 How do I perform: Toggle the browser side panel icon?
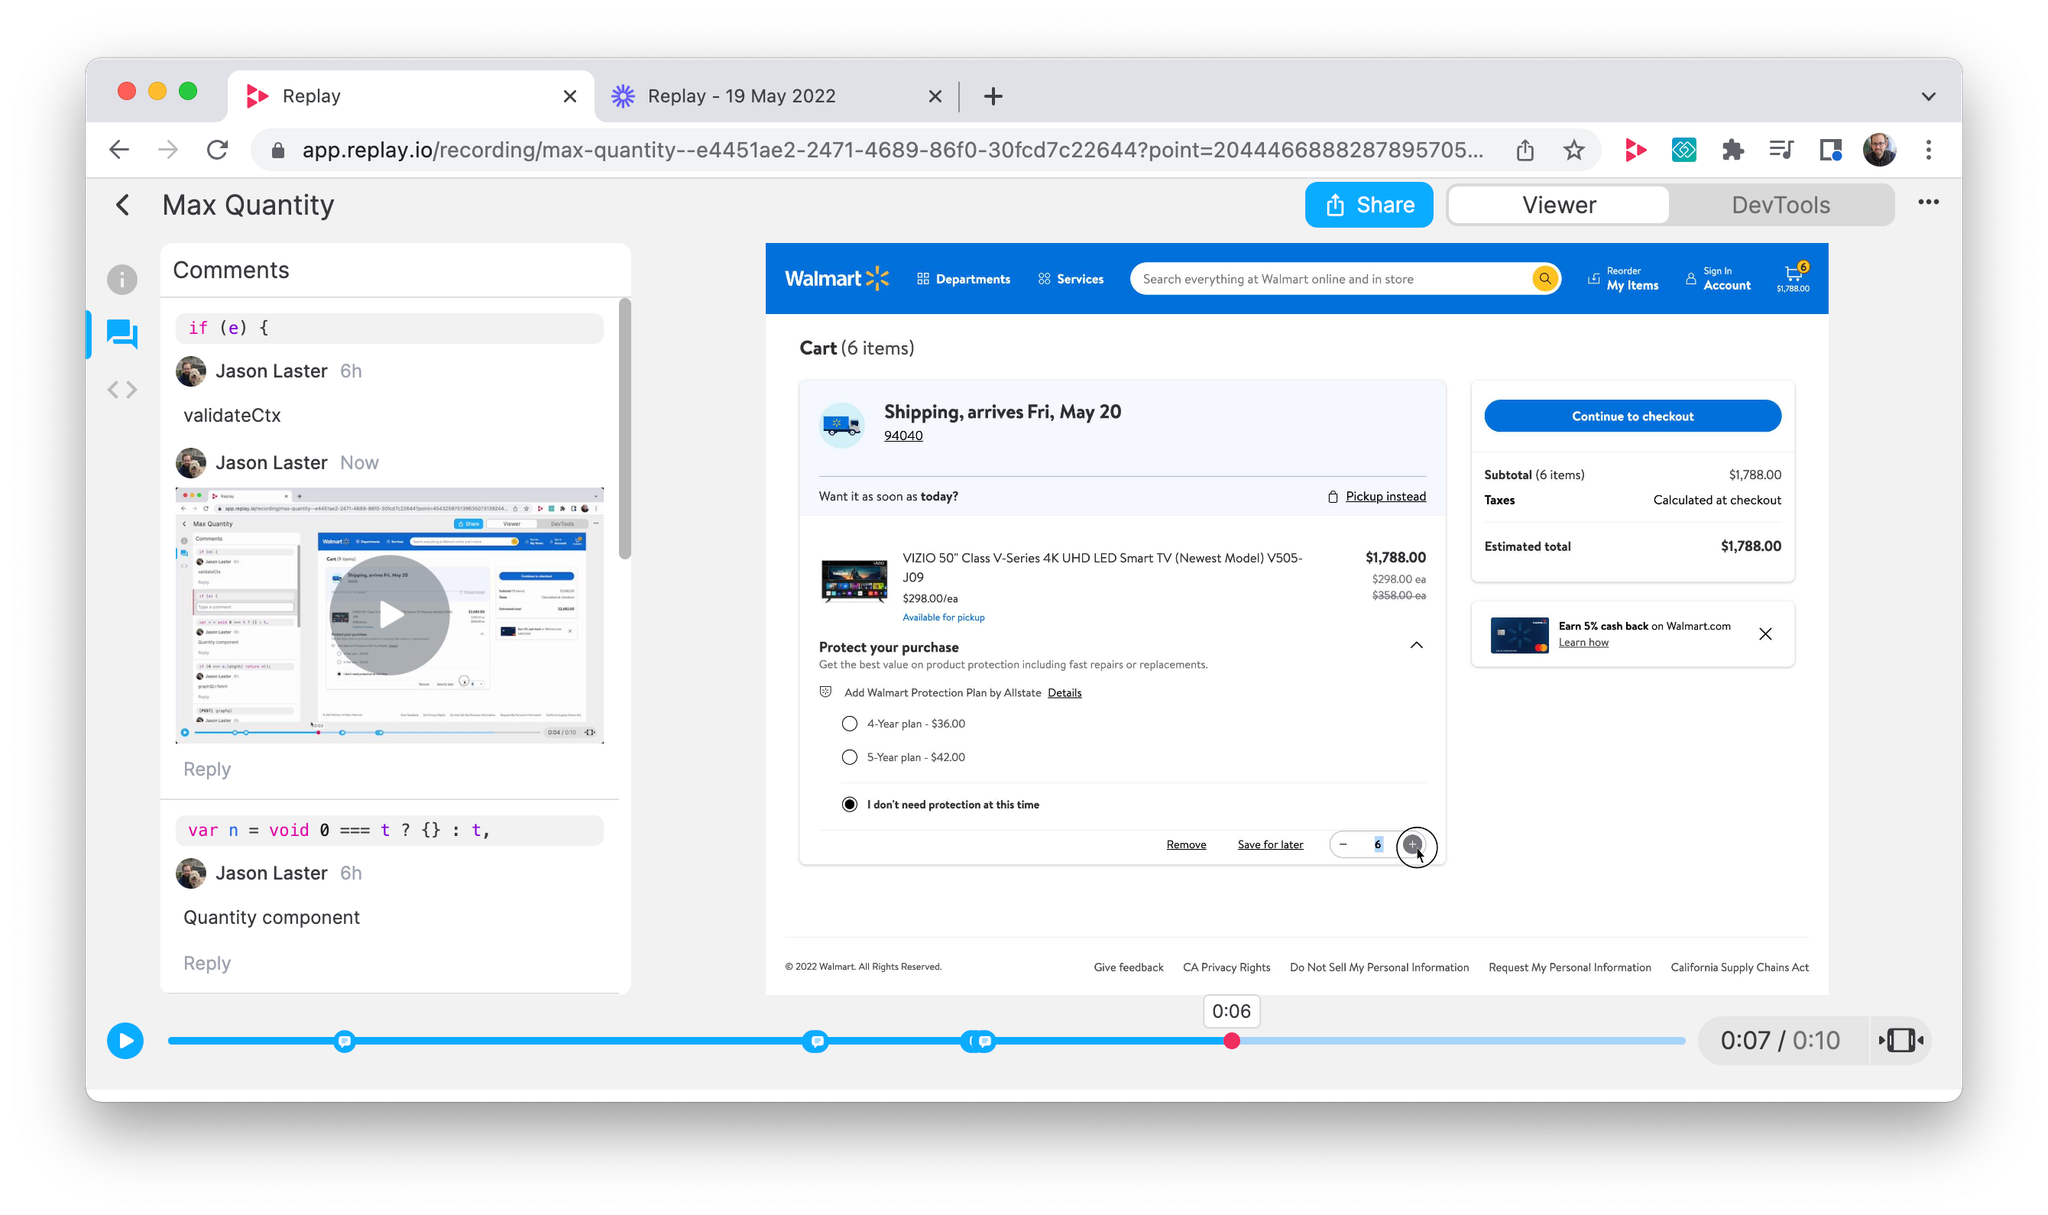(1830, 150)
